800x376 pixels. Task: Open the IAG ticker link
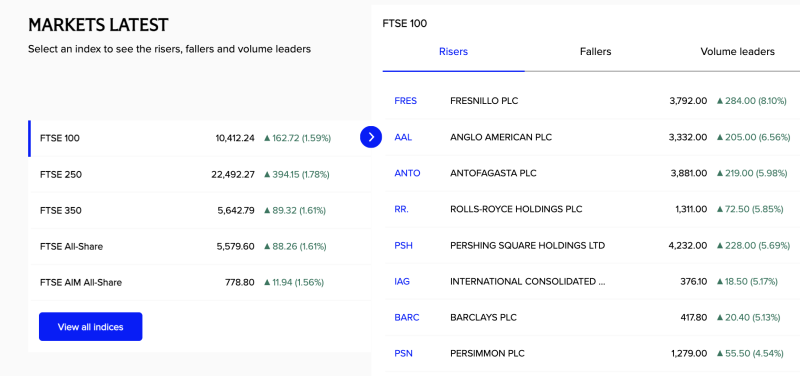coord(402,282)
